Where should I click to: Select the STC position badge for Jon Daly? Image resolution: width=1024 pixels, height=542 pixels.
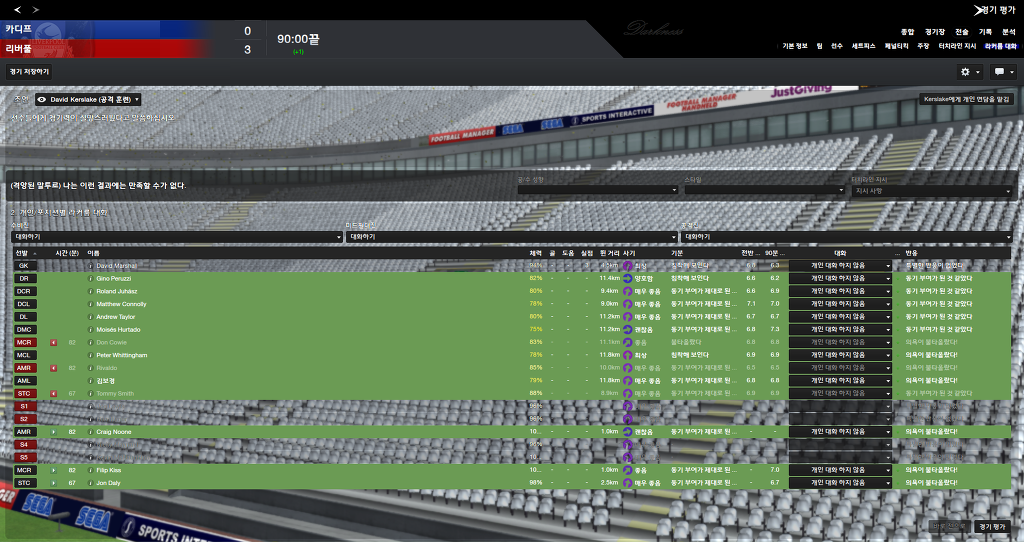23,483
